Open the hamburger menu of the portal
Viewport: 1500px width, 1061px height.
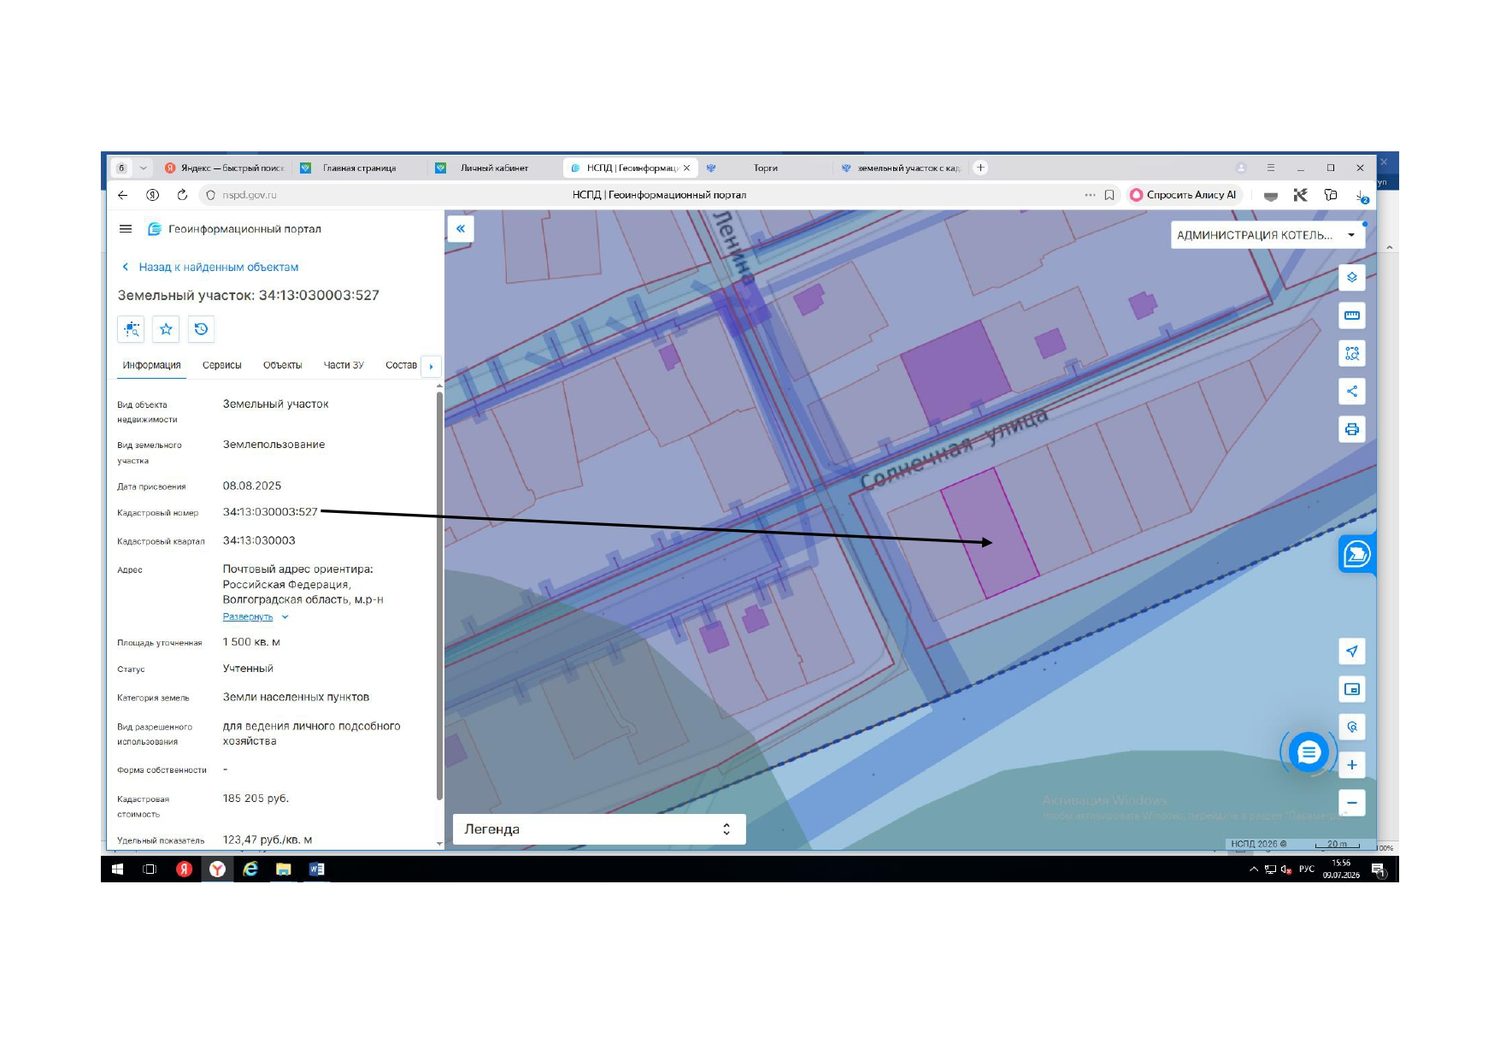click(x=126, y=229)
